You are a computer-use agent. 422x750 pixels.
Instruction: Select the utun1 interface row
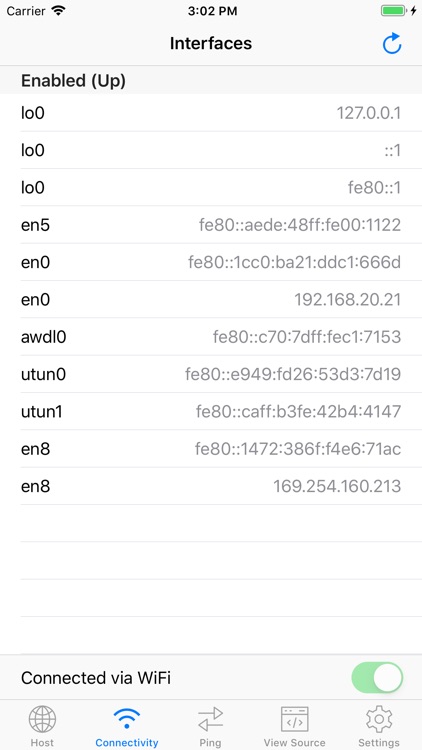pyautogui.click(x=211, y=411)
